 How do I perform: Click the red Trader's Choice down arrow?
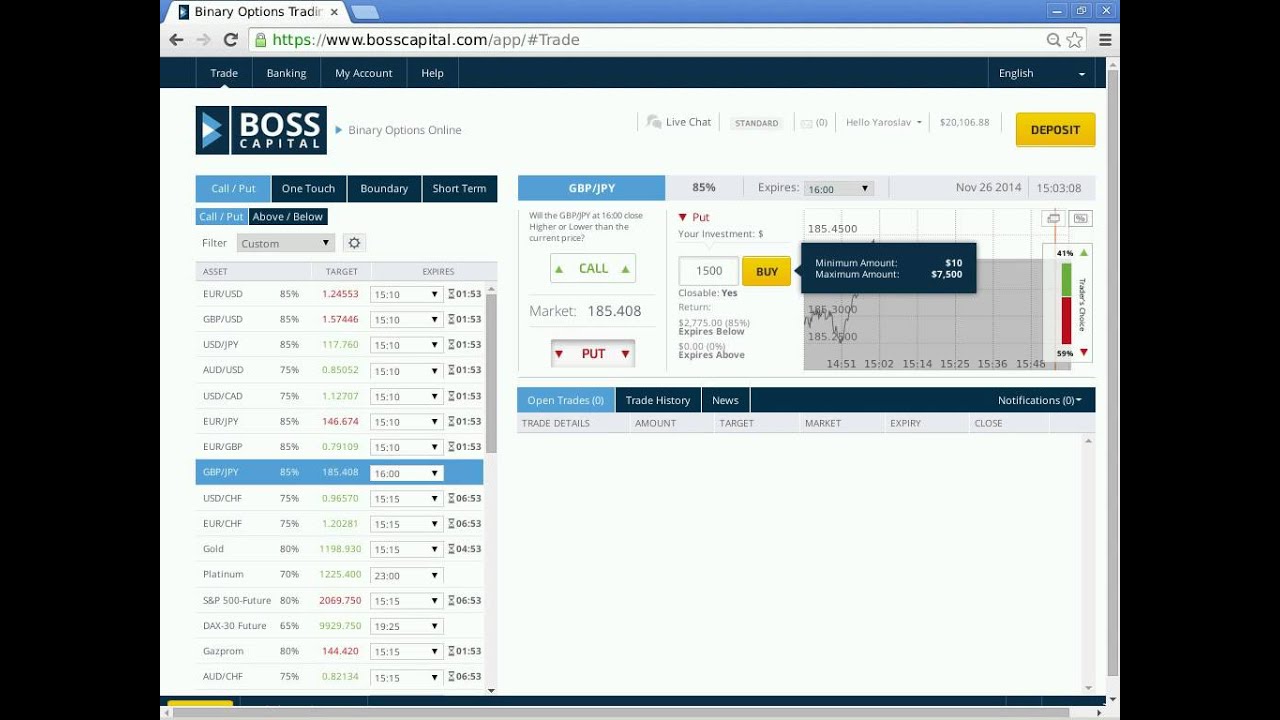click(x=1084, y=353)
